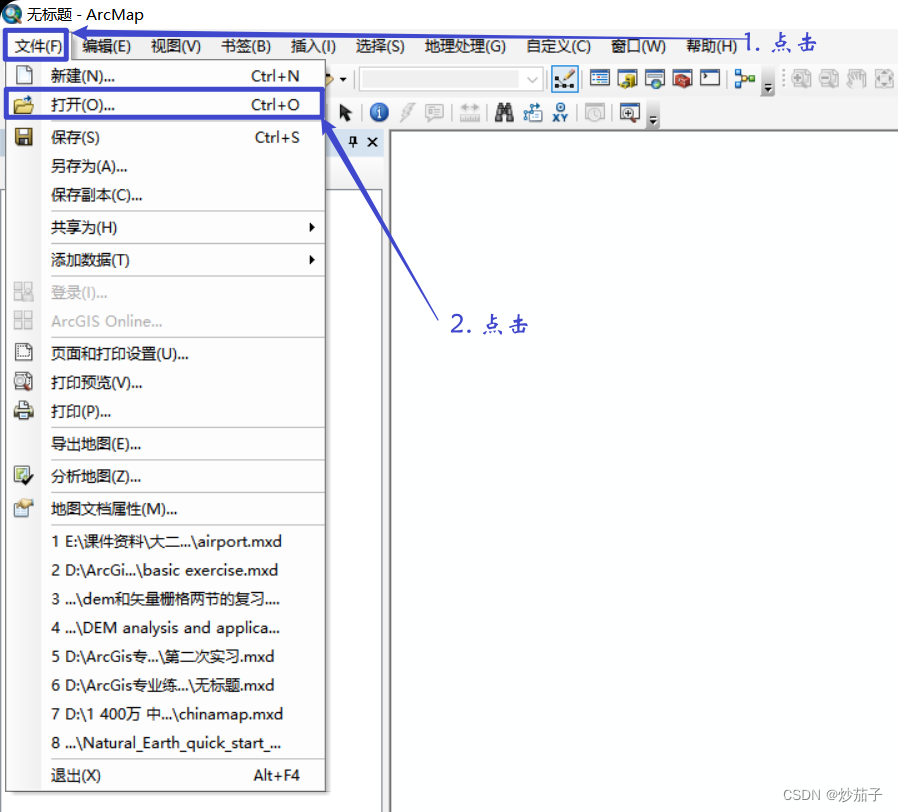Image resolution: width=898 pixels, height=812 pixels.
Task: Open the 文件(F) menu
Action: click(x=37, y=46)
